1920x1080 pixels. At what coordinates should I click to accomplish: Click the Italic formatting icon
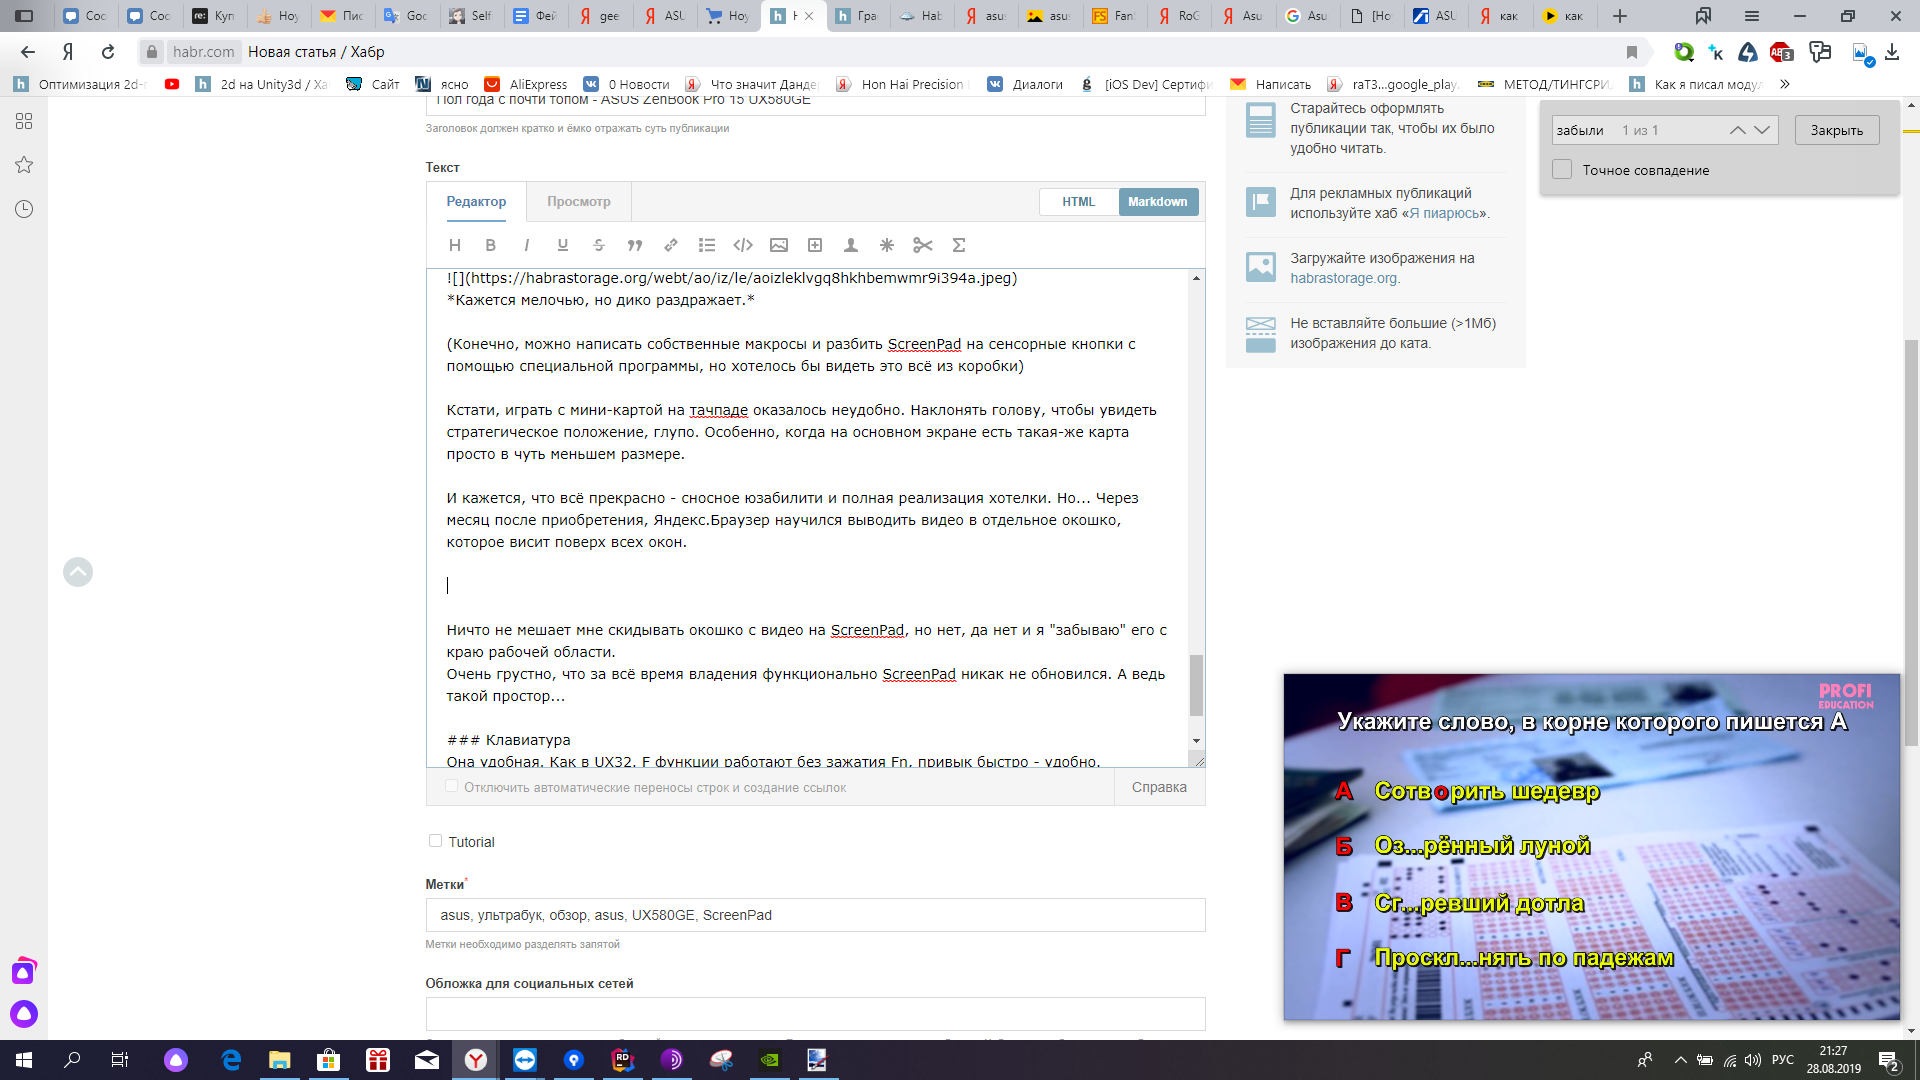click(x=526, y=245)
